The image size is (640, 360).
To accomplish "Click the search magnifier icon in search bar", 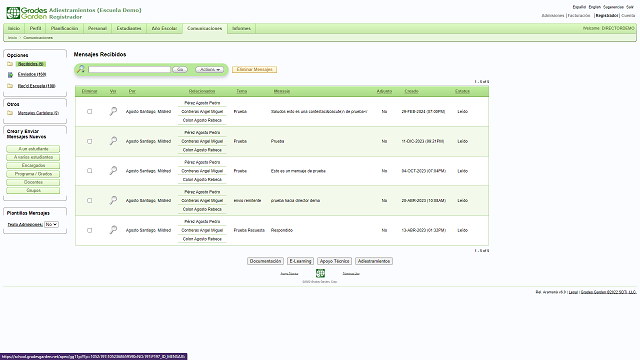I will 81,69.
